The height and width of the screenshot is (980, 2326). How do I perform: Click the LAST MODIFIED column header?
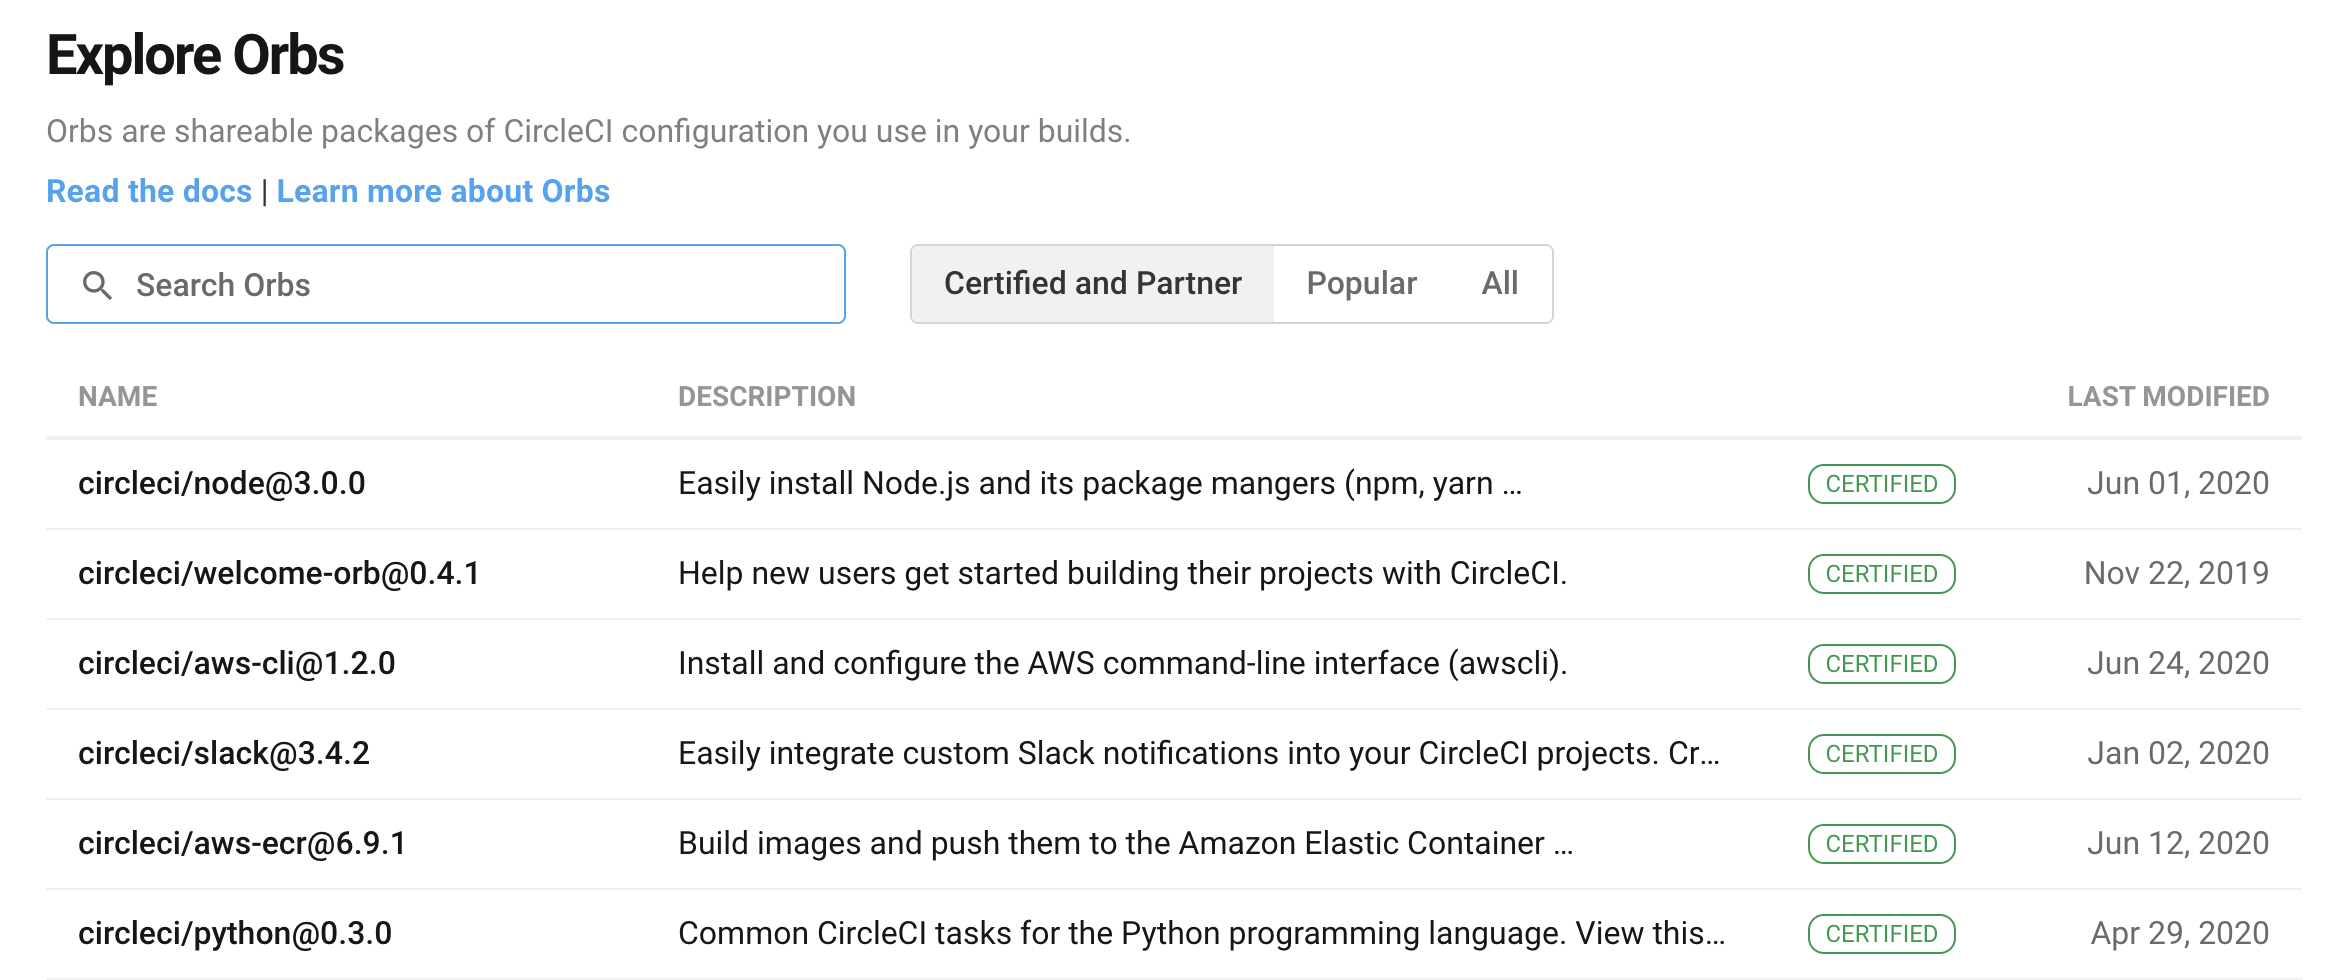(x=2167, y=397)
